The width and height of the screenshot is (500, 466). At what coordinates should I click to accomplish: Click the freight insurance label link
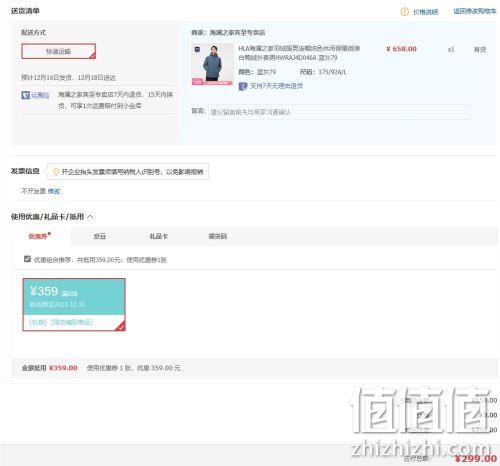(x=40, y=95)
